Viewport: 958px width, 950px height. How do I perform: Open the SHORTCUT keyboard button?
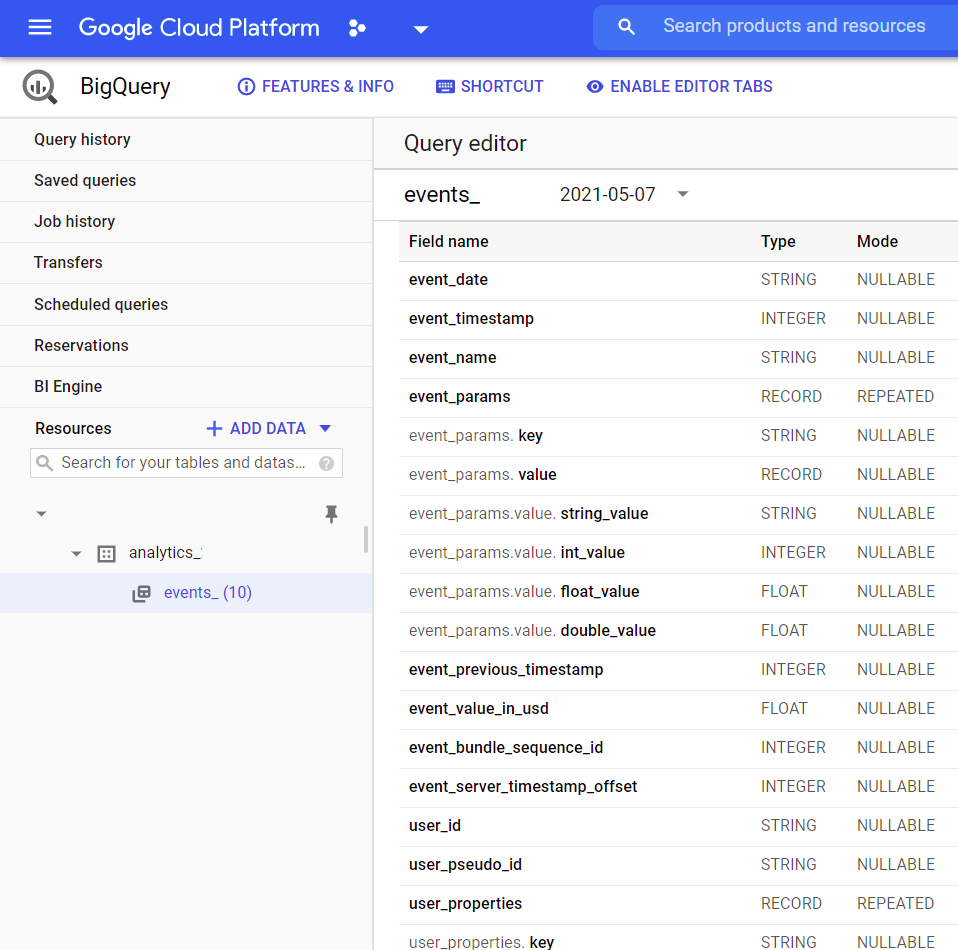tap(489, 87)
